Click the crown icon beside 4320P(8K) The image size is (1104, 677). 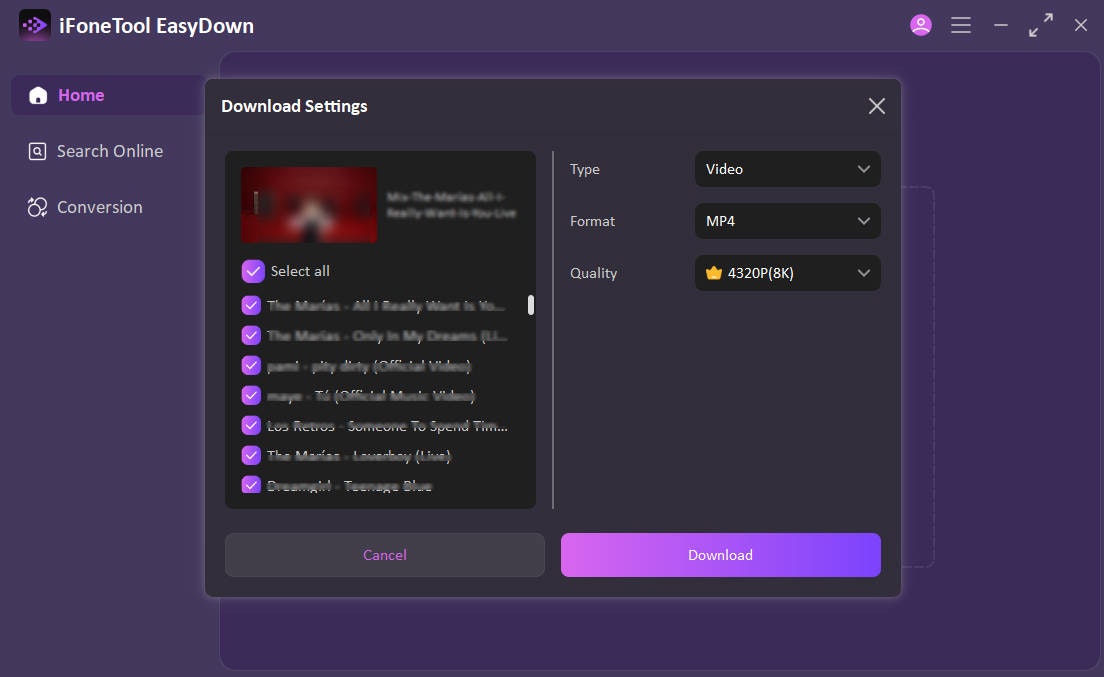click(x=714, y=273)
